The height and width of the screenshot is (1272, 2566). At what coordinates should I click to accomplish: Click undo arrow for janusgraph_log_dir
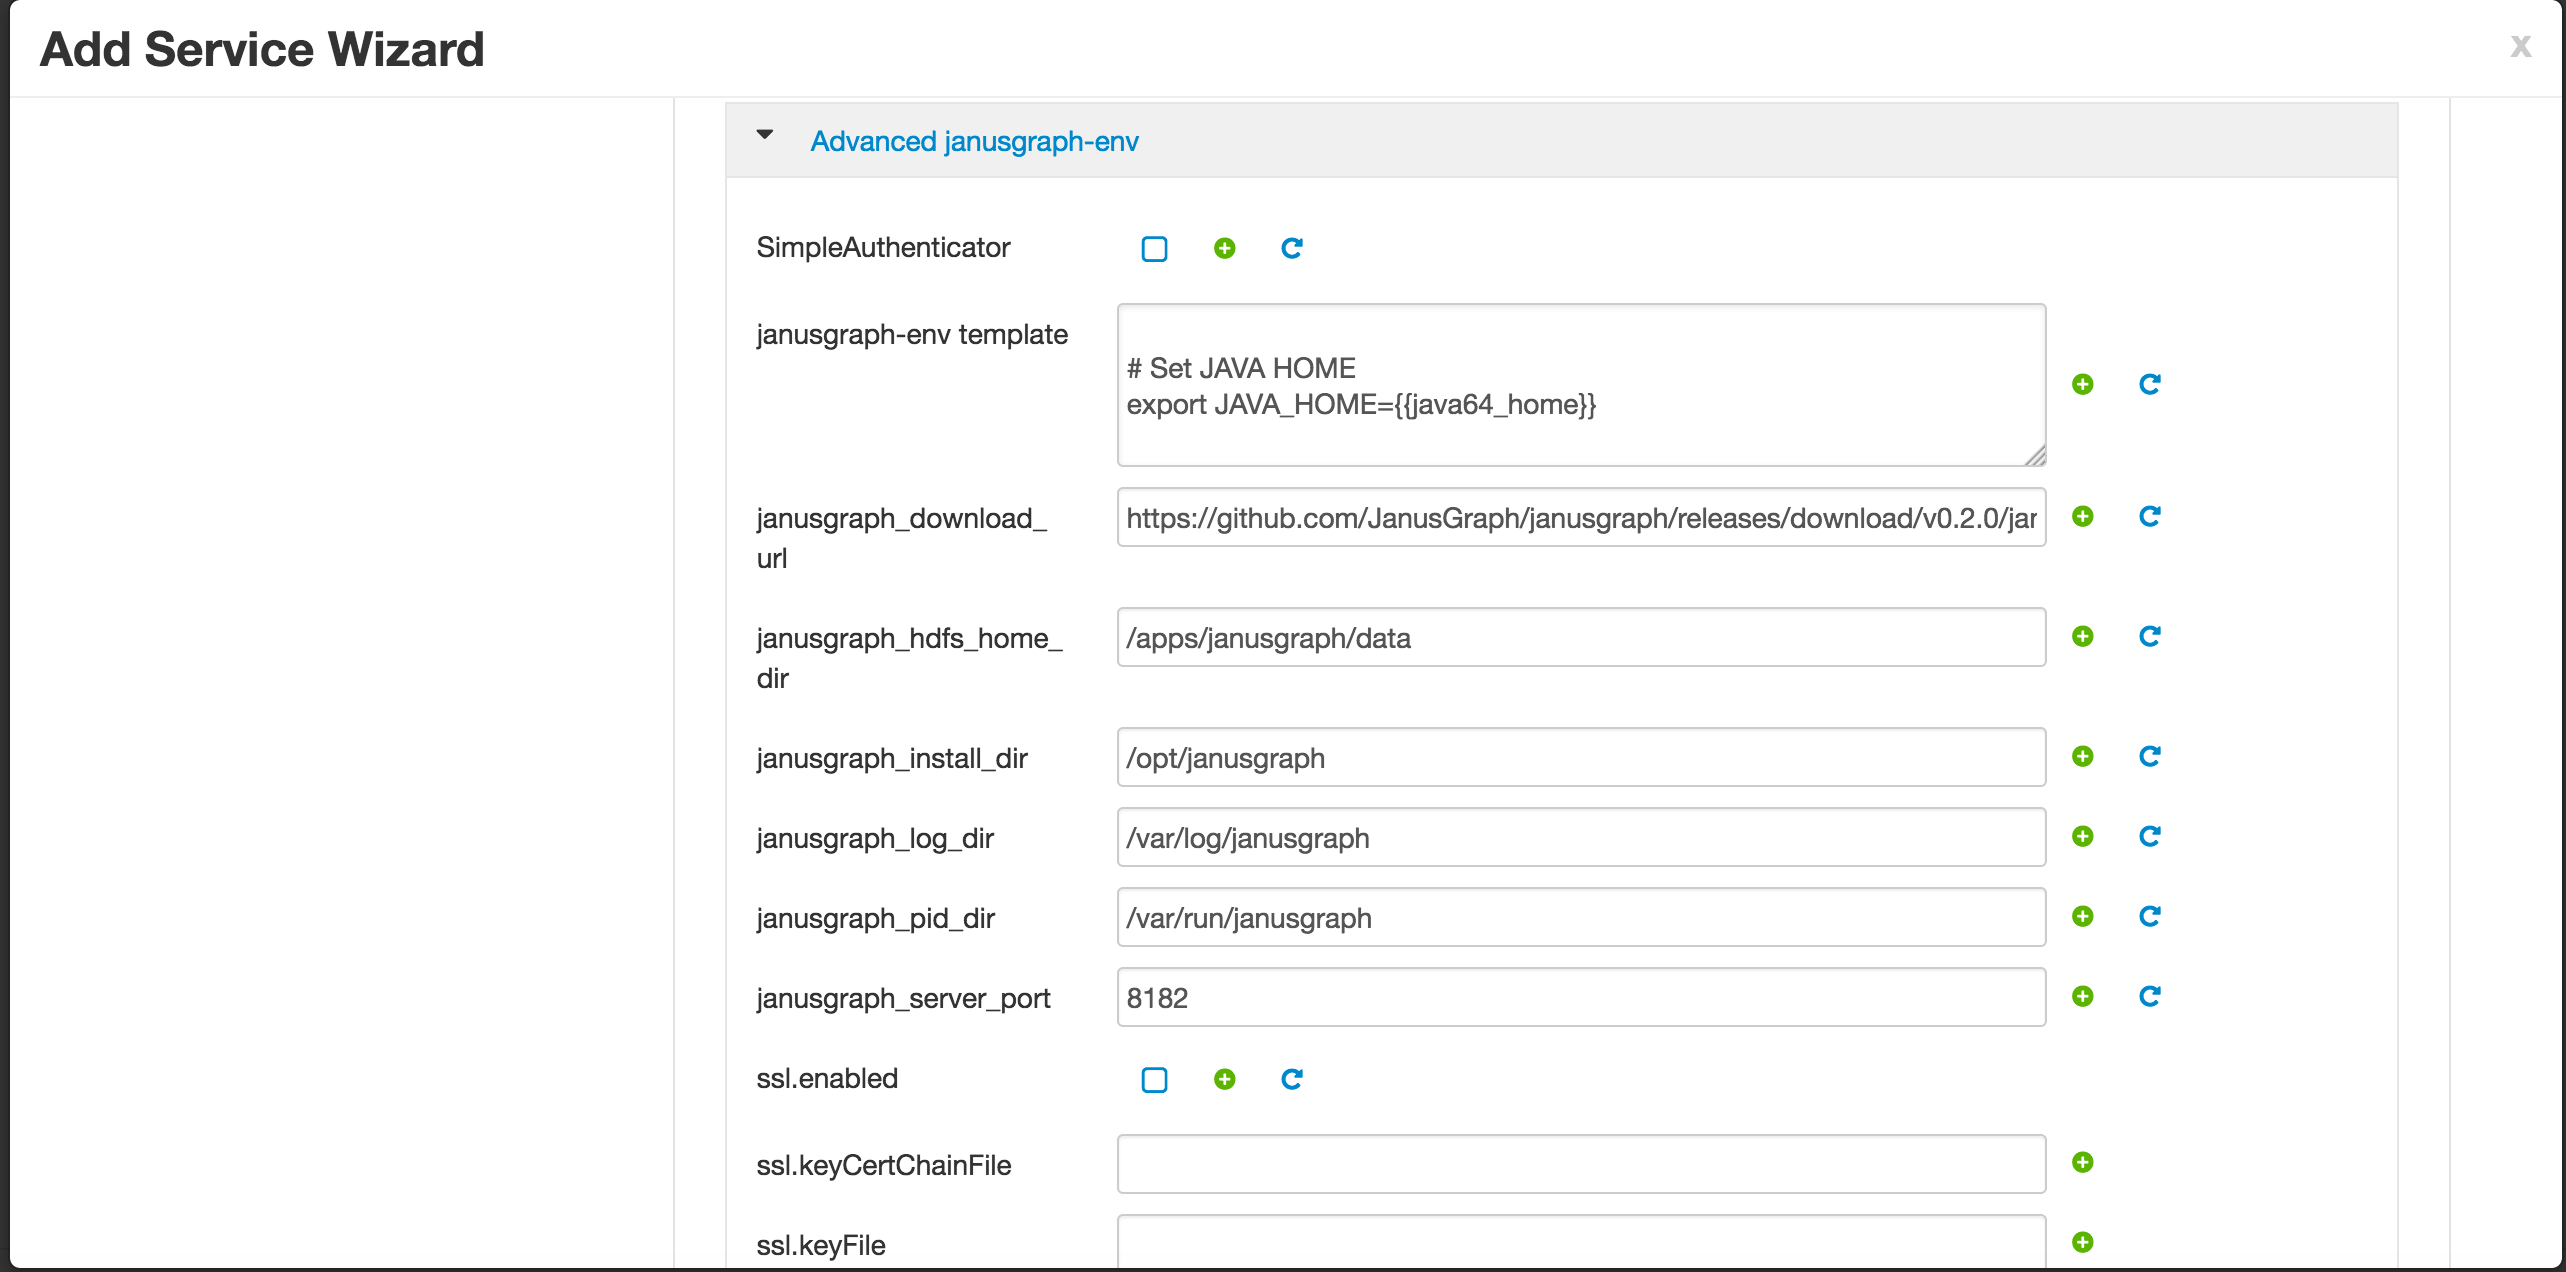tap(2150, 836)
